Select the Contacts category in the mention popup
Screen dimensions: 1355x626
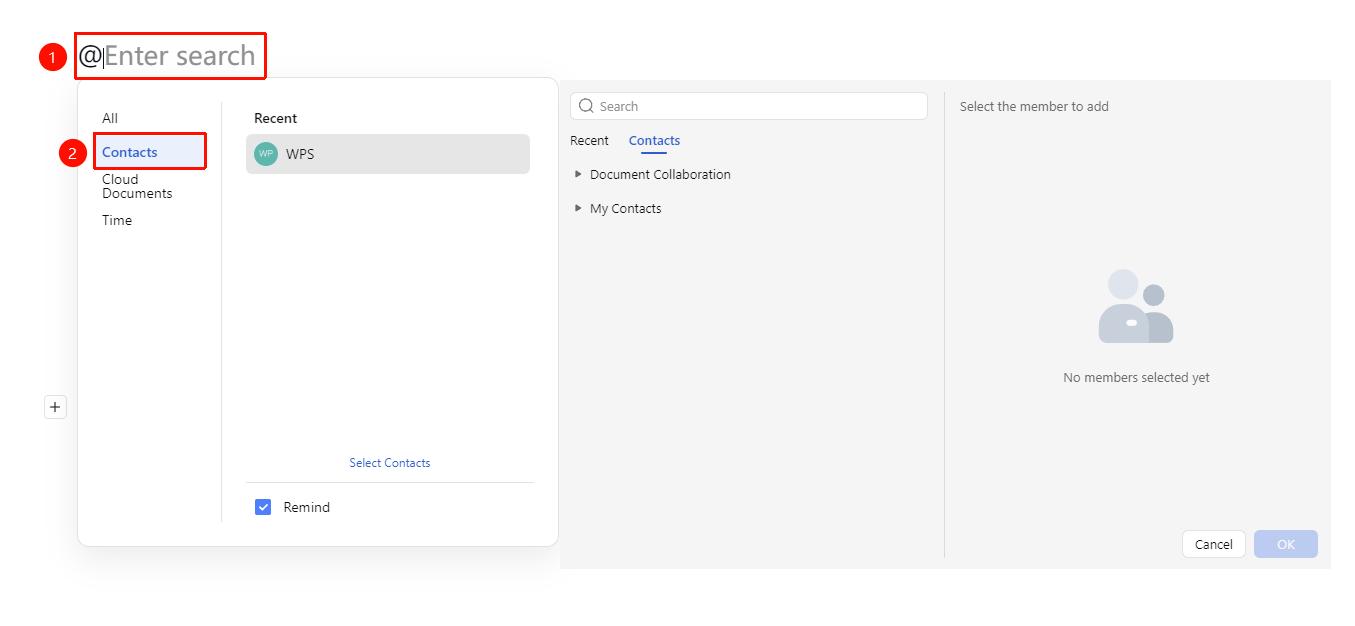150,152
